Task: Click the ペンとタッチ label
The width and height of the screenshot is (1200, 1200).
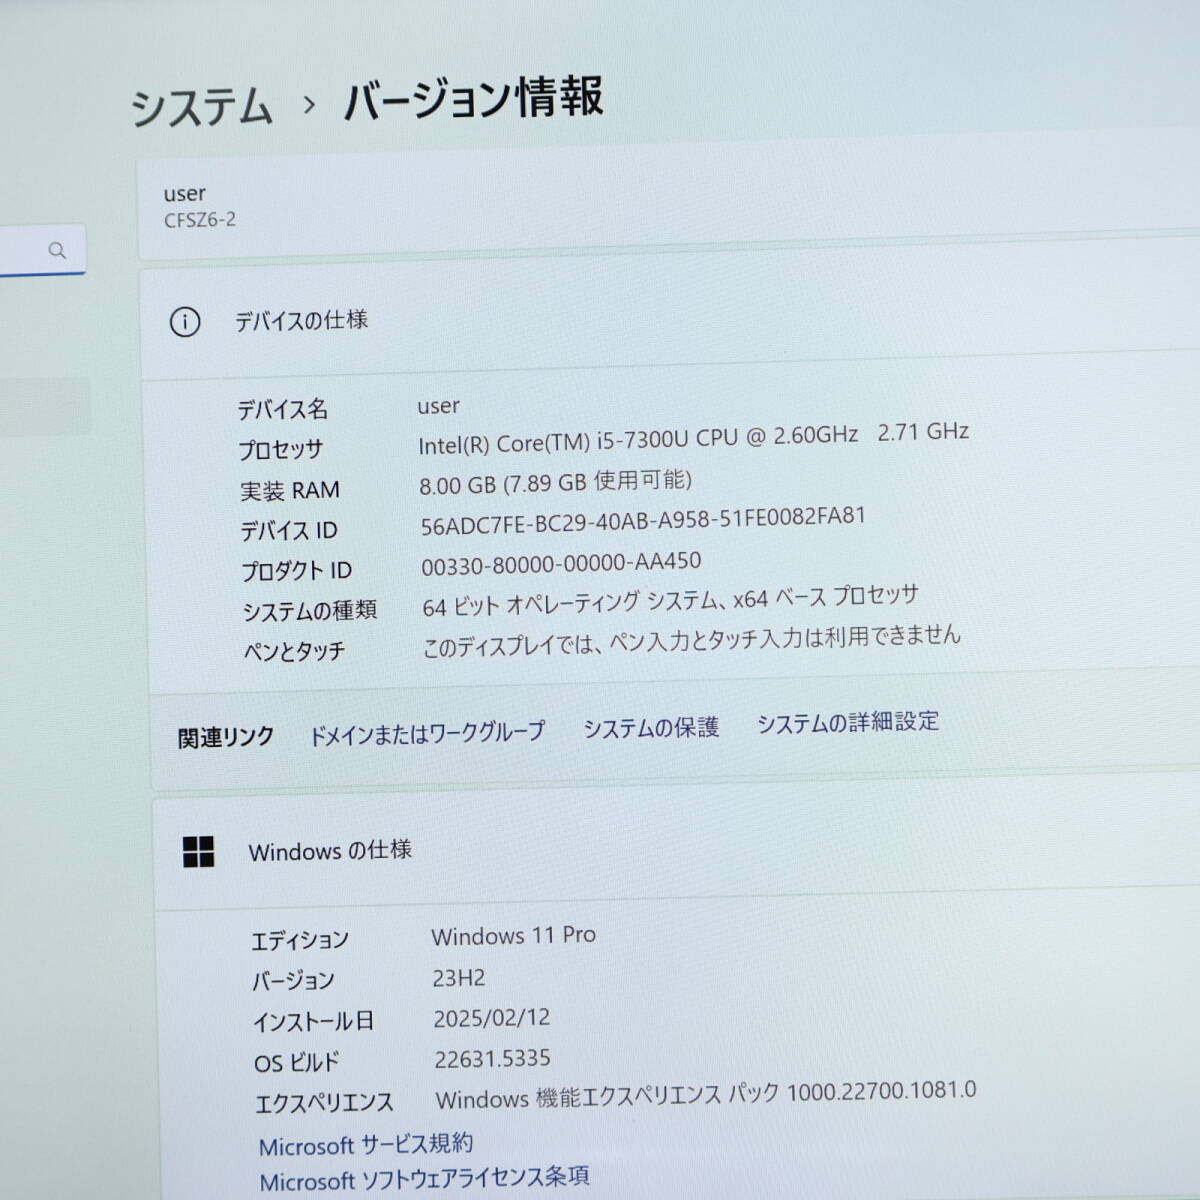Action: [294, 652]
